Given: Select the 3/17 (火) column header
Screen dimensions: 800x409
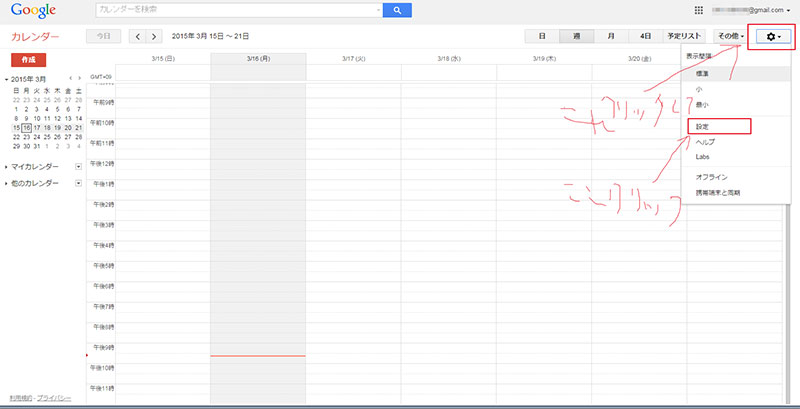Looking at the screenshot, I should 354,59.
